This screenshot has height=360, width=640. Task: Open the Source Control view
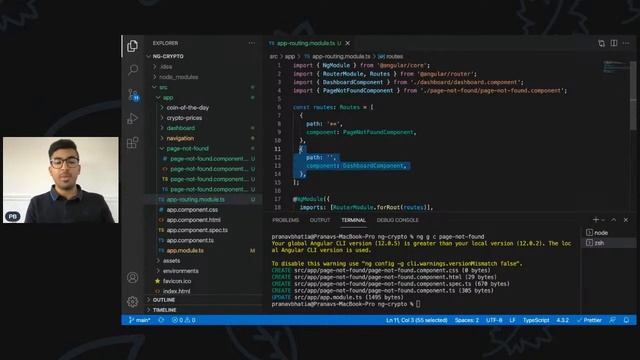click(133, 95)
